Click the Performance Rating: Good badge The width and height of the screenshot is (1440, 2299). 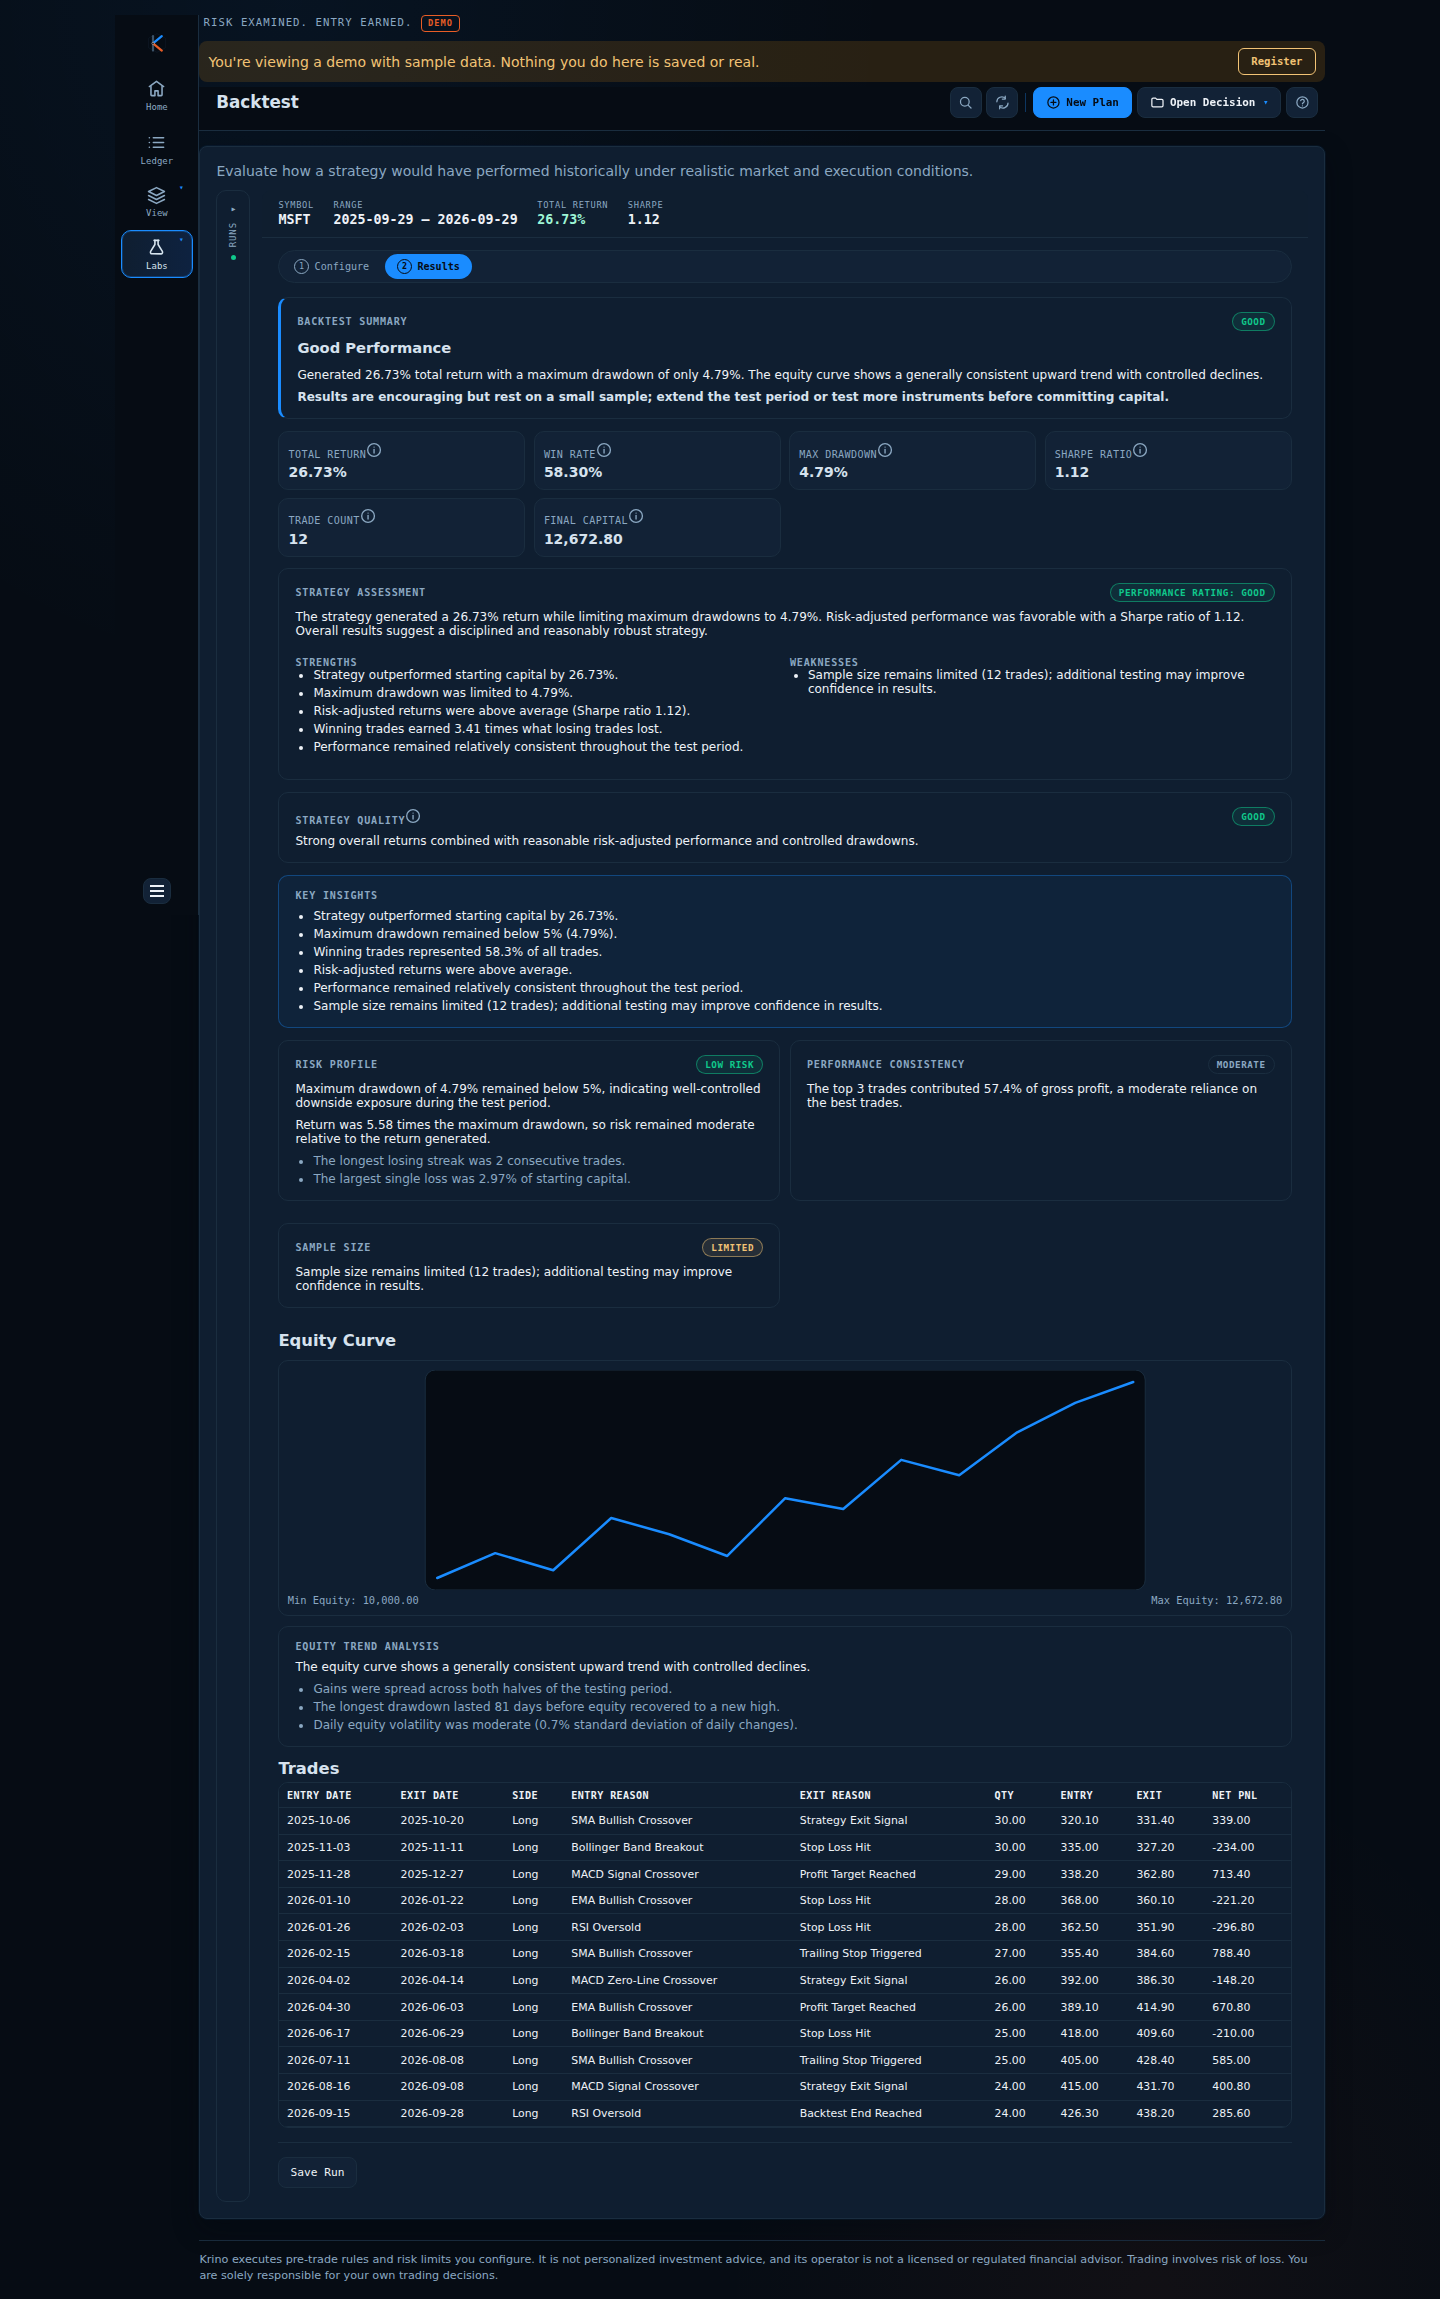(1191, 593)
